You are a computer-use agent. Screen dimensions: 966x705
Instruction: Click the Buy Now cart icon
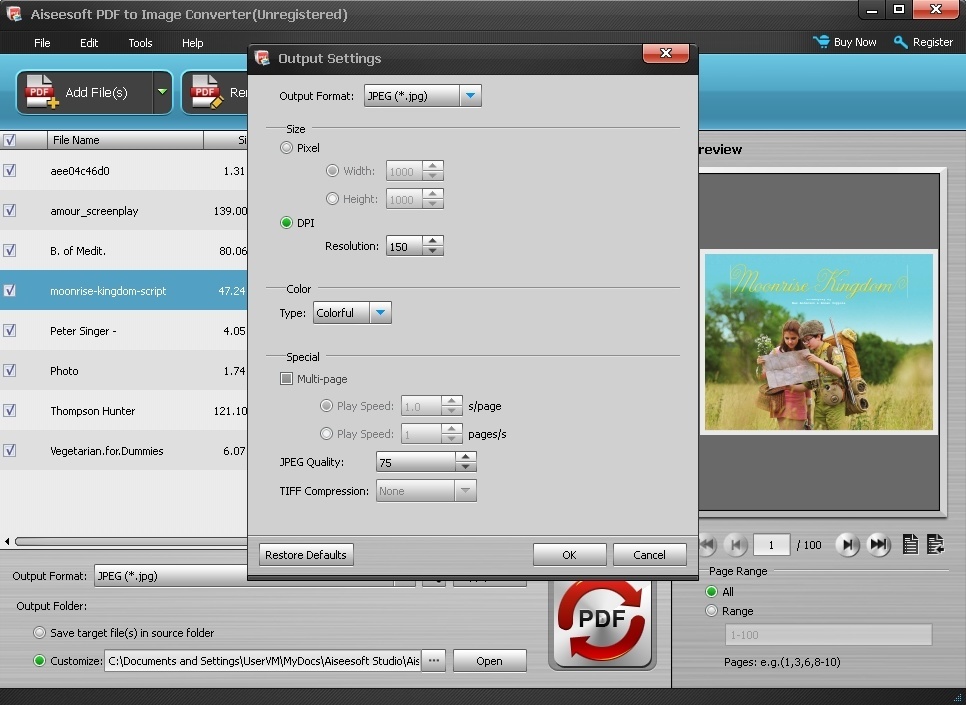(821, 42)
